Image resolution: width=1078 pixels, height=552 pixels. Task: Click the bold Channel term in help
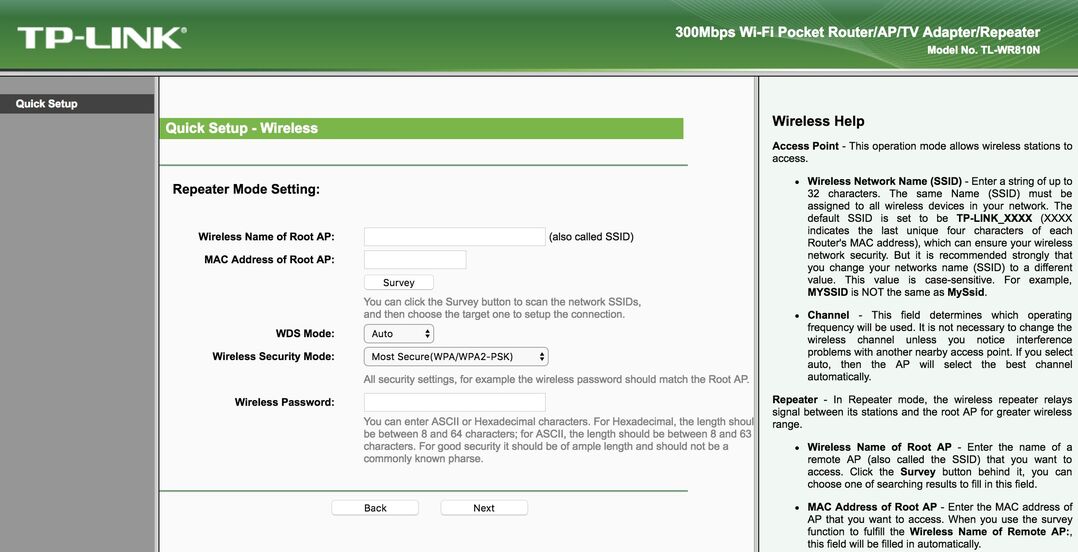(828, 315)
